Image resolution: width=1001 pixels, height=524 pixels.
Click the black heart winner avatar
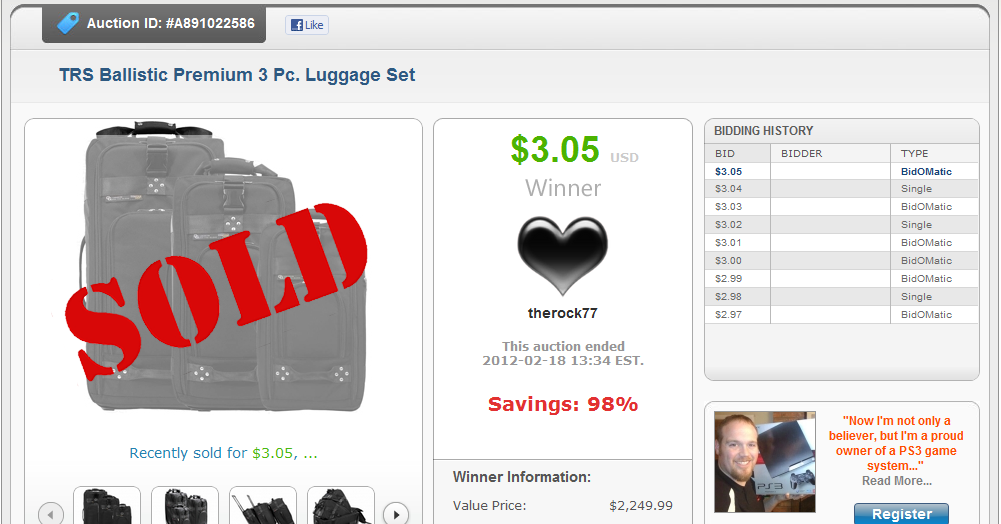pos(562,255)
